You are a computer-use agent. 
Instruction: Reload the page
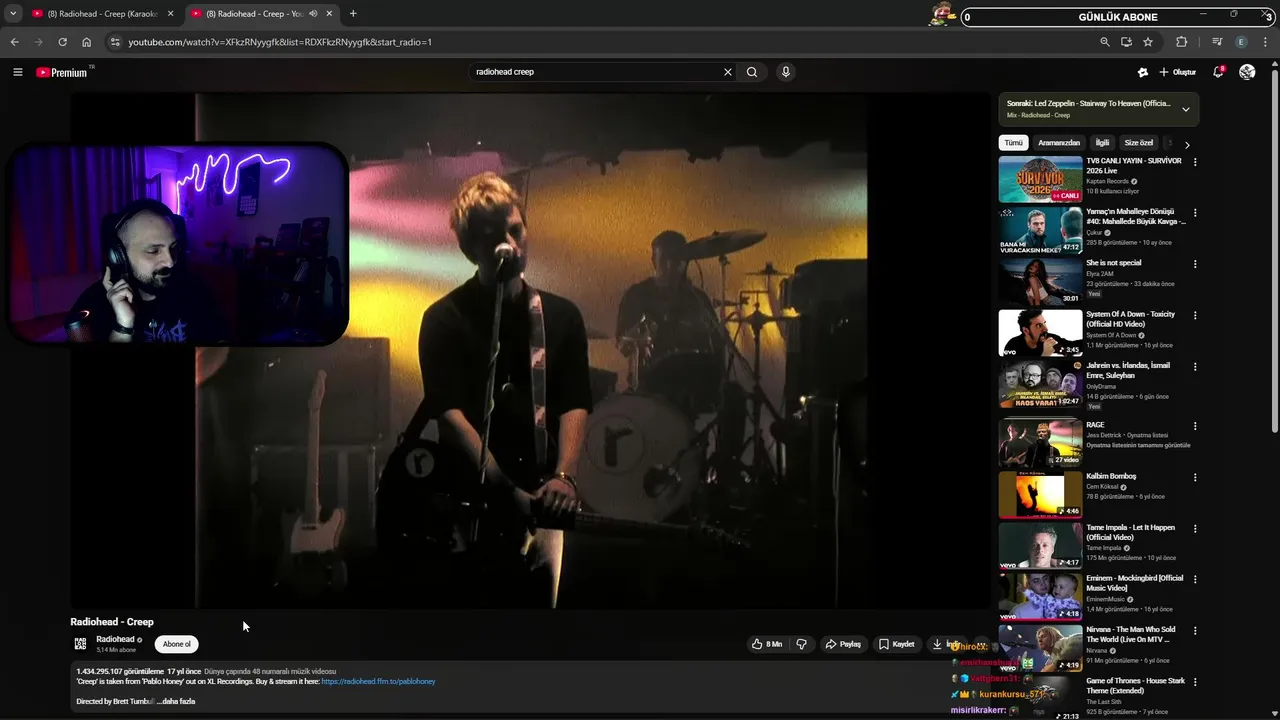62,42
